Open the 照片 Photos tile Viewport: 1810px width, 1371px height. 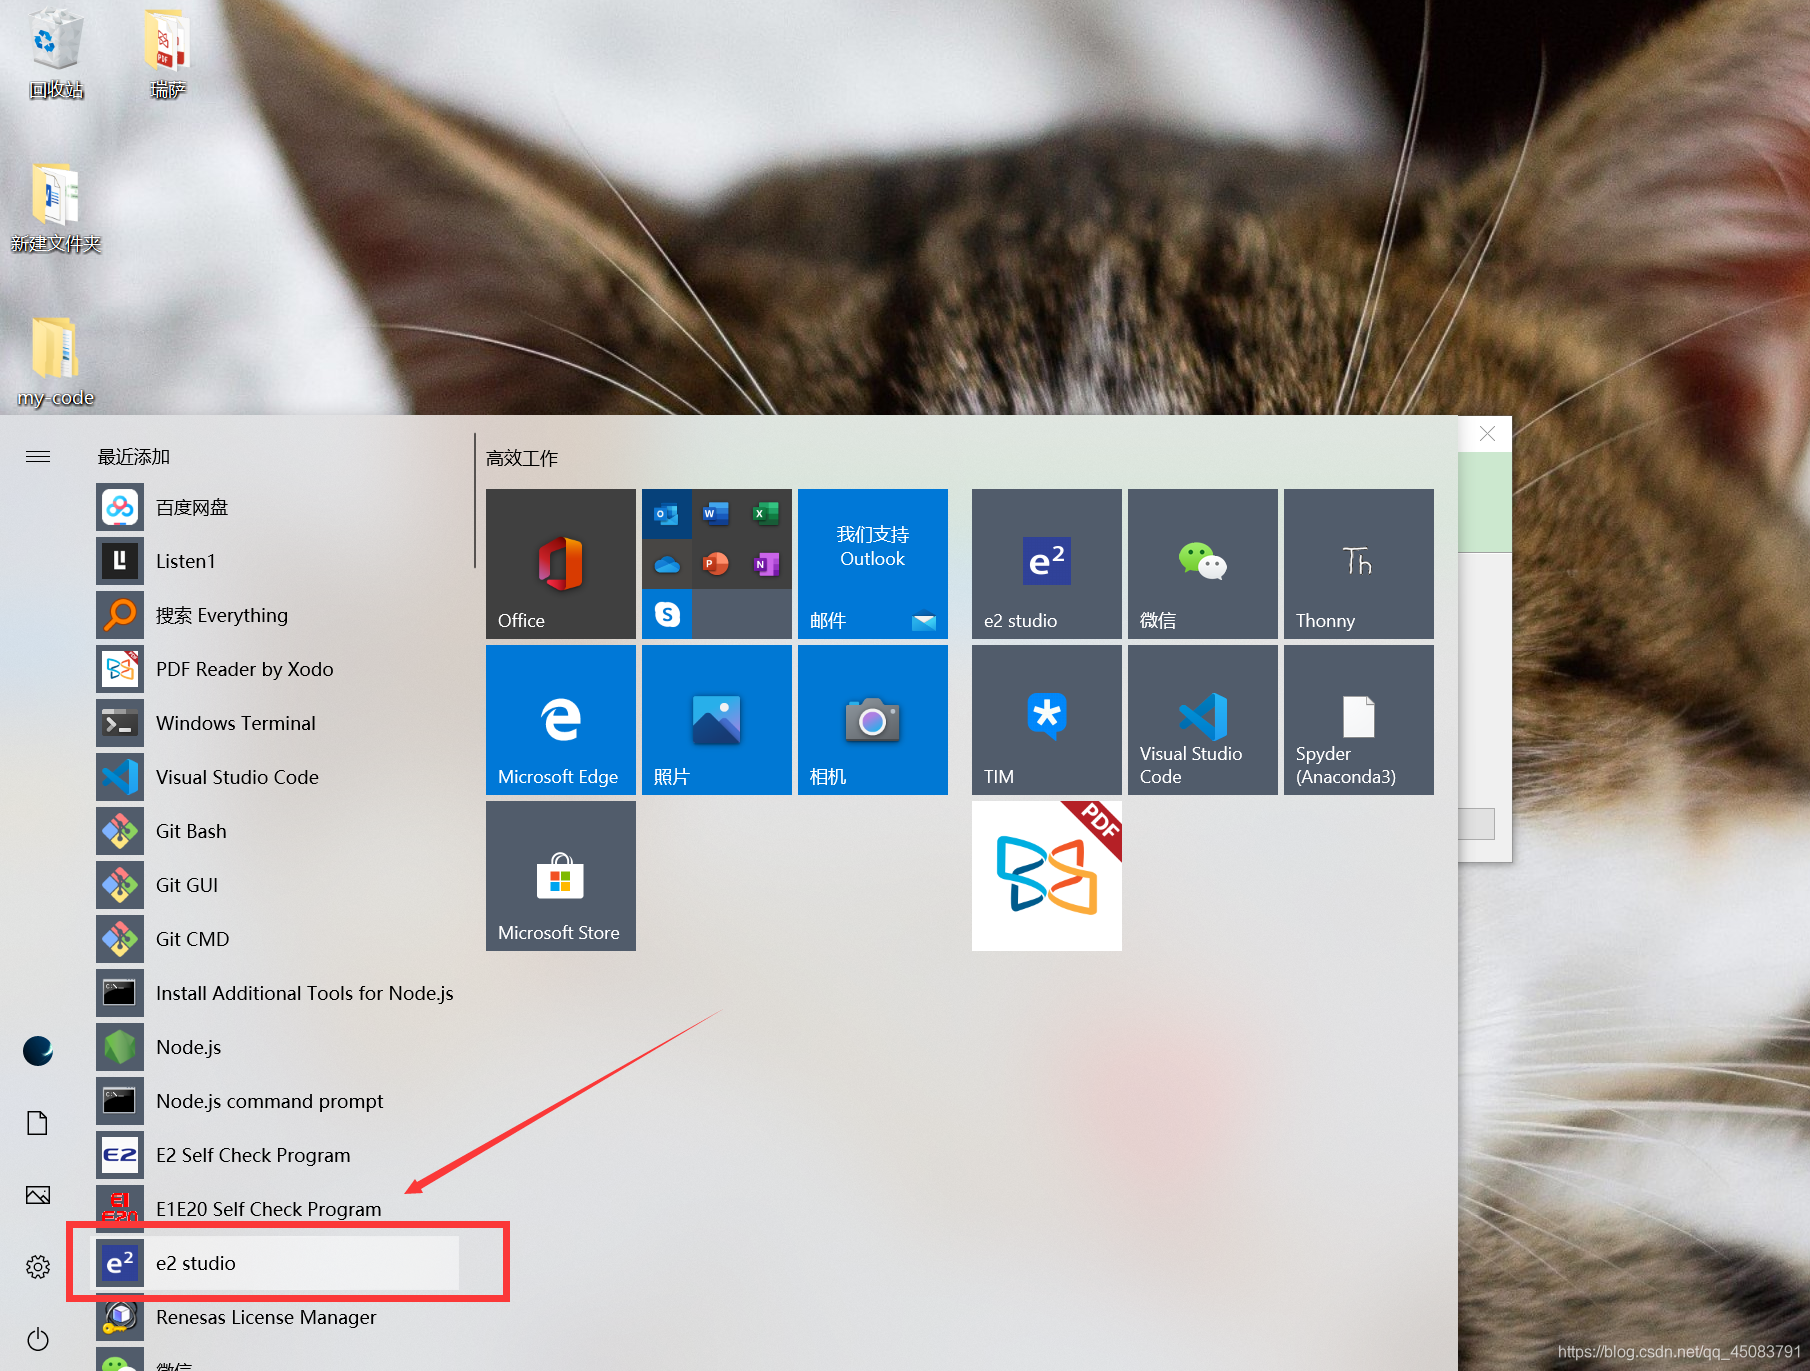click(x=717, y=720)
